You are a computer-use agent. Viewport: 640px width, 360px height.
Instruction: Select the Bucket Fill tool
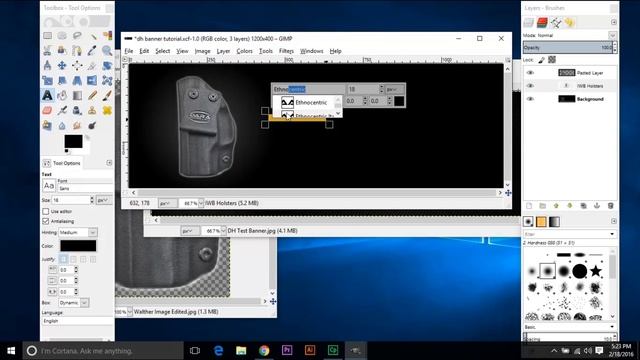[62, 95]
